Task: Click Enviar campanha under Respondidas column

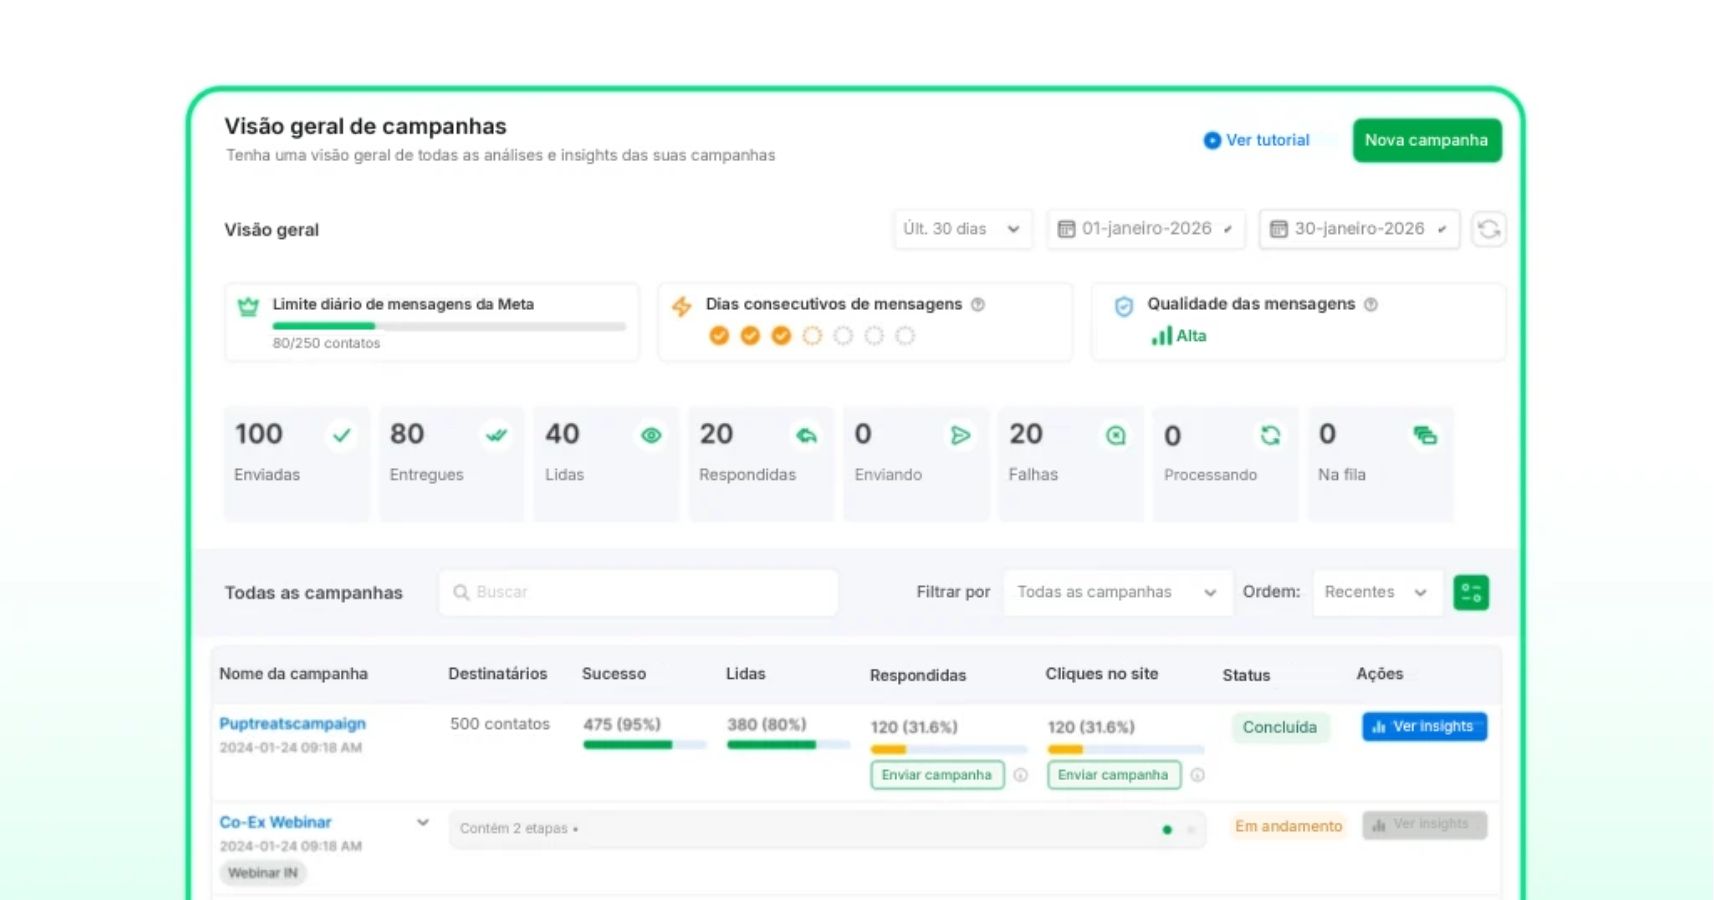Action: tap(937, 775)
